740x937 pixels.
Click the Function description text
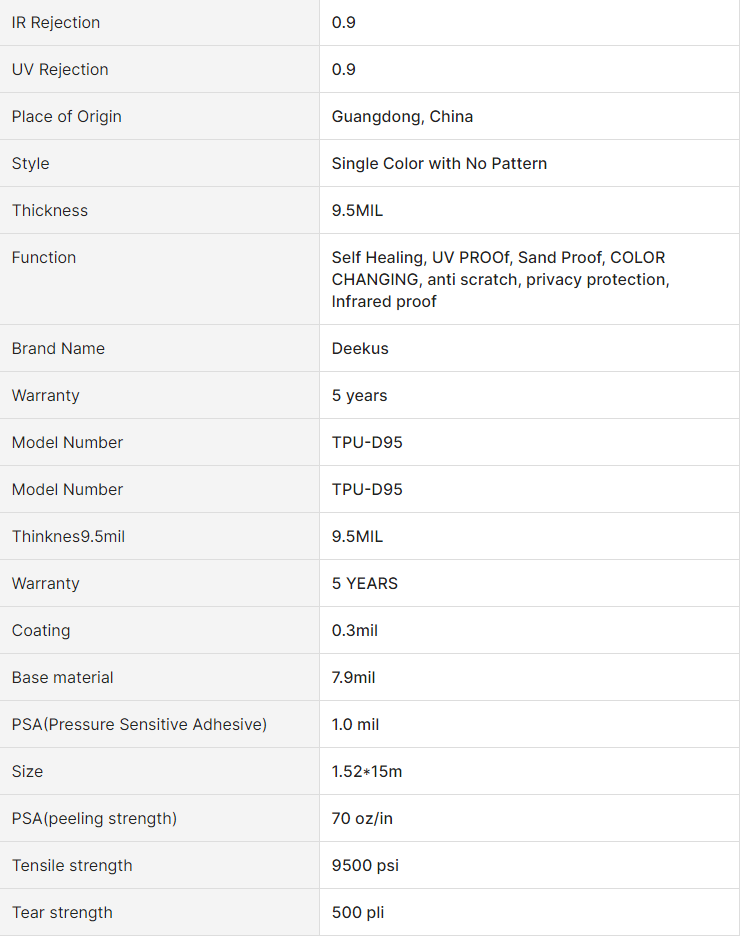[500, 279]
